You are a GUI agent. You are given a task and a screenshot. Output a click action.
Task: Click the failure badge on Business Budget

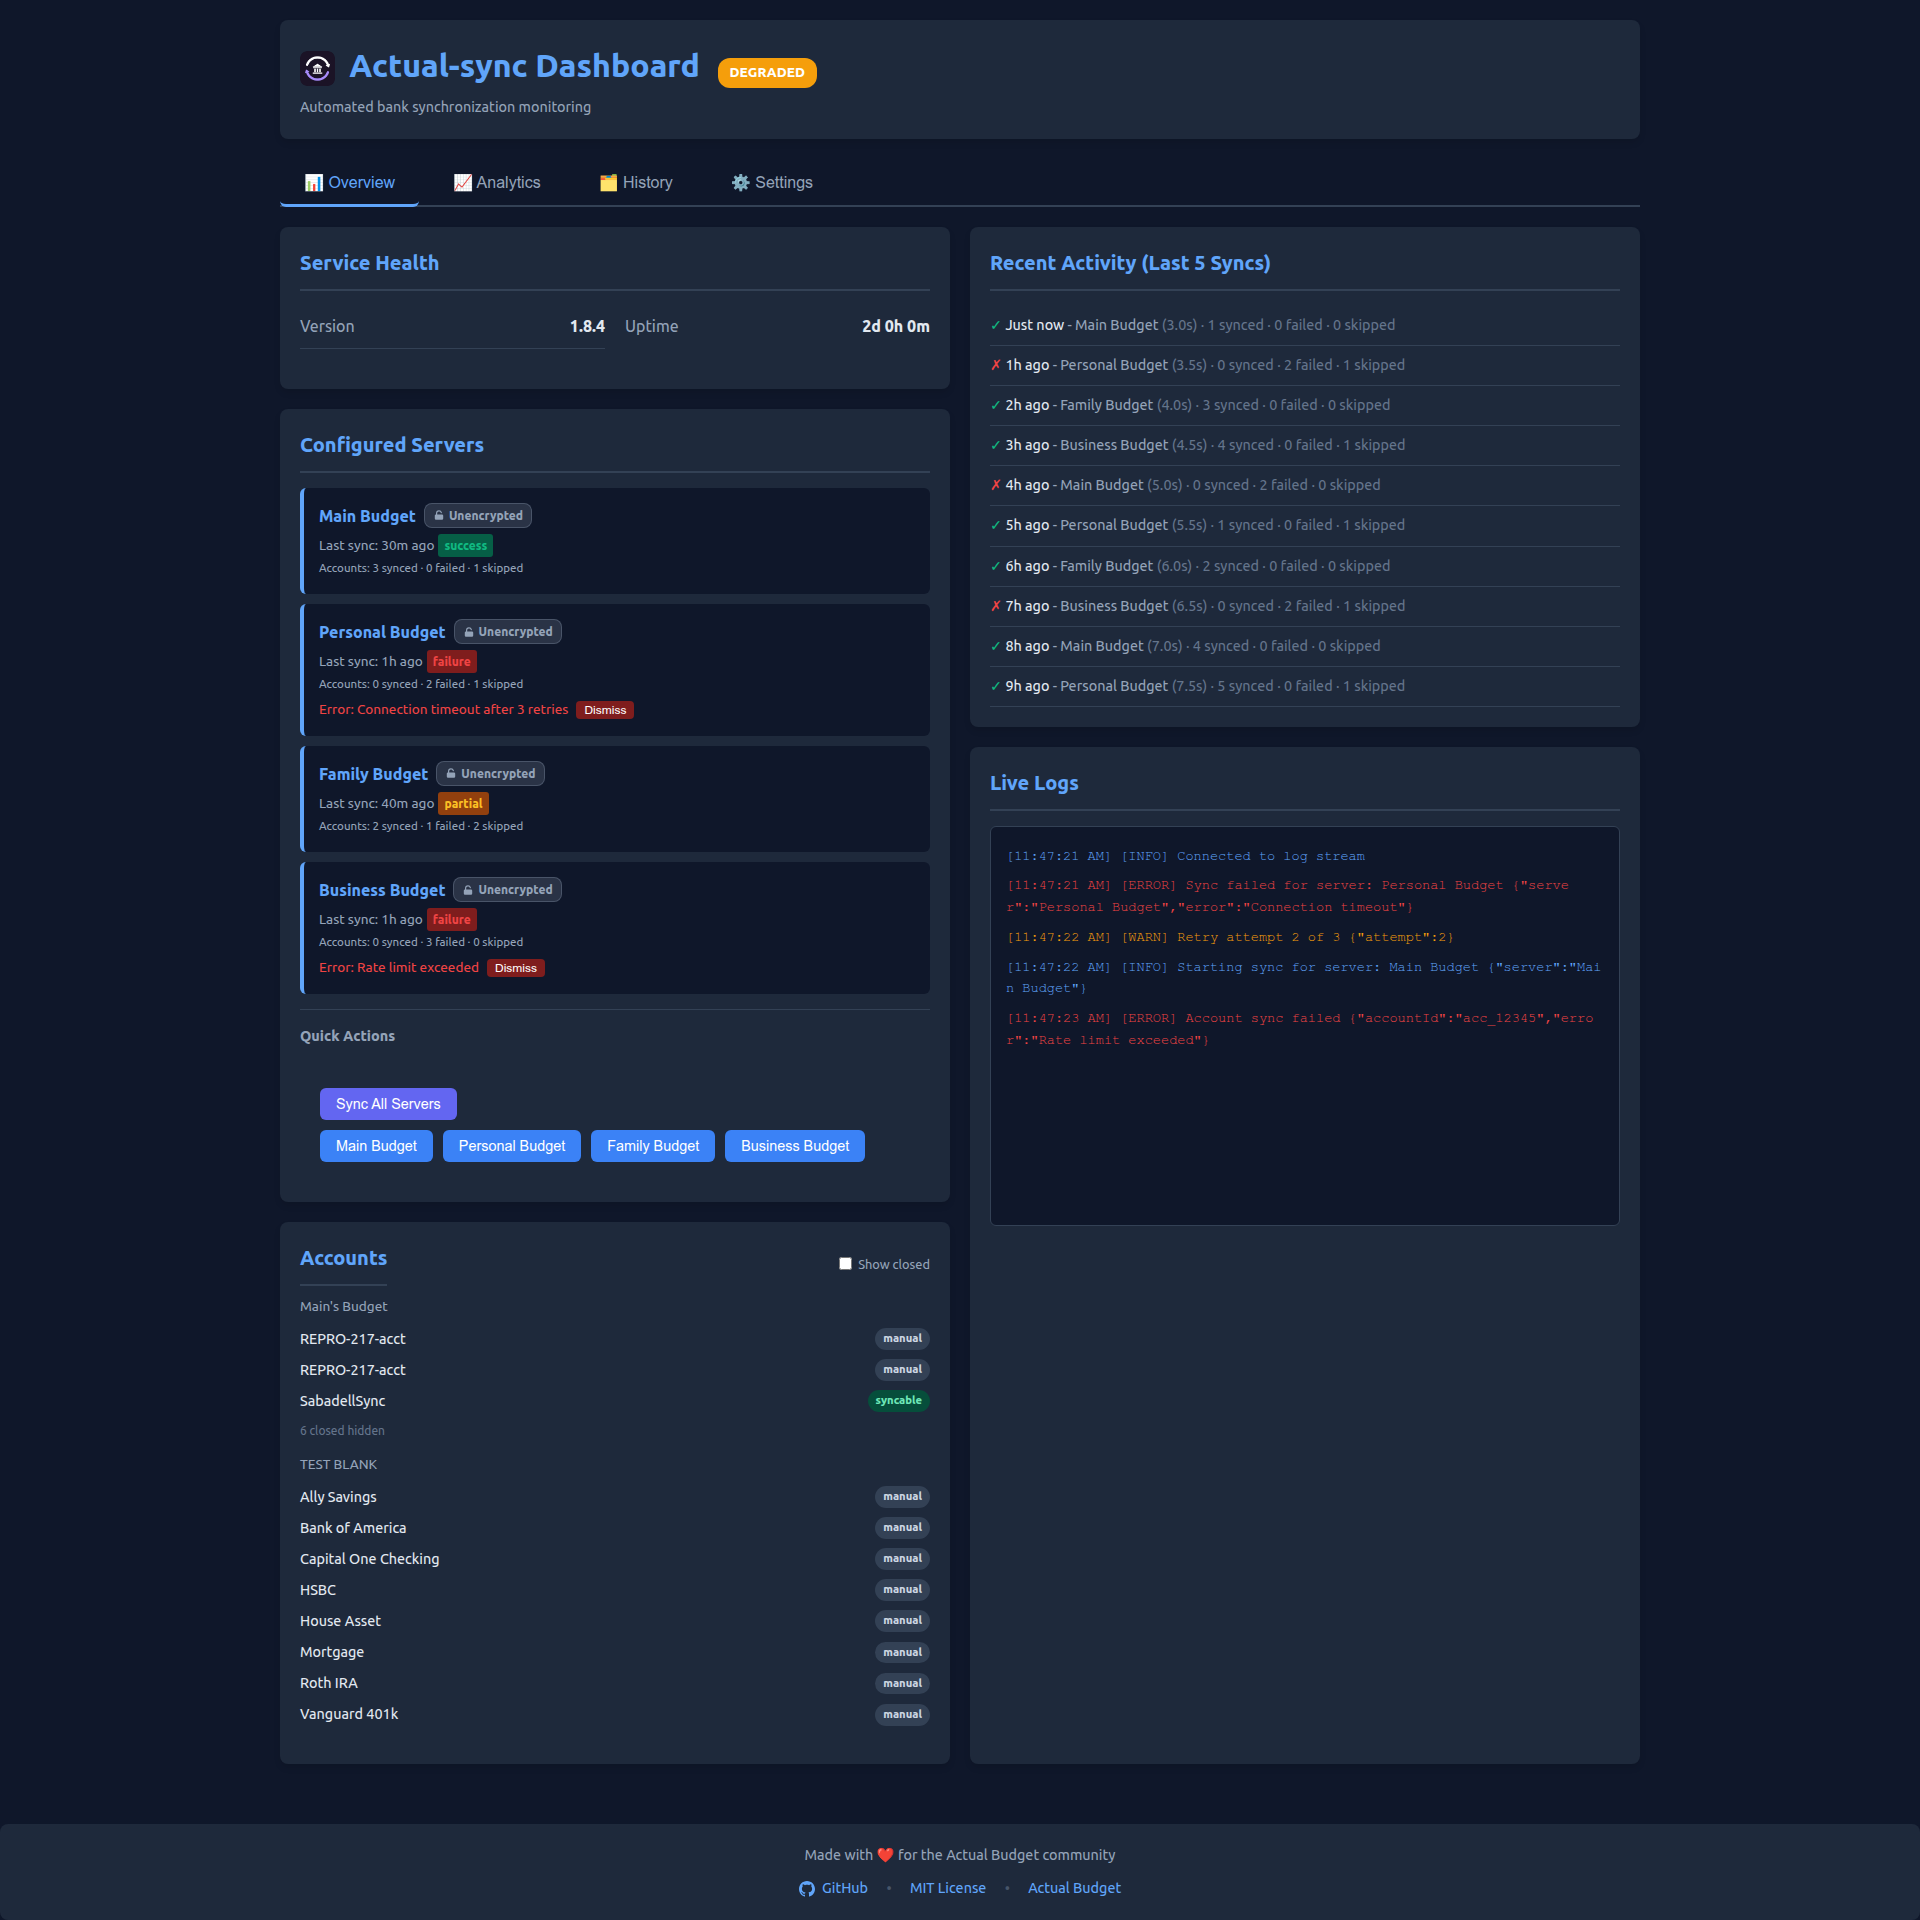(x=452, y=920)
